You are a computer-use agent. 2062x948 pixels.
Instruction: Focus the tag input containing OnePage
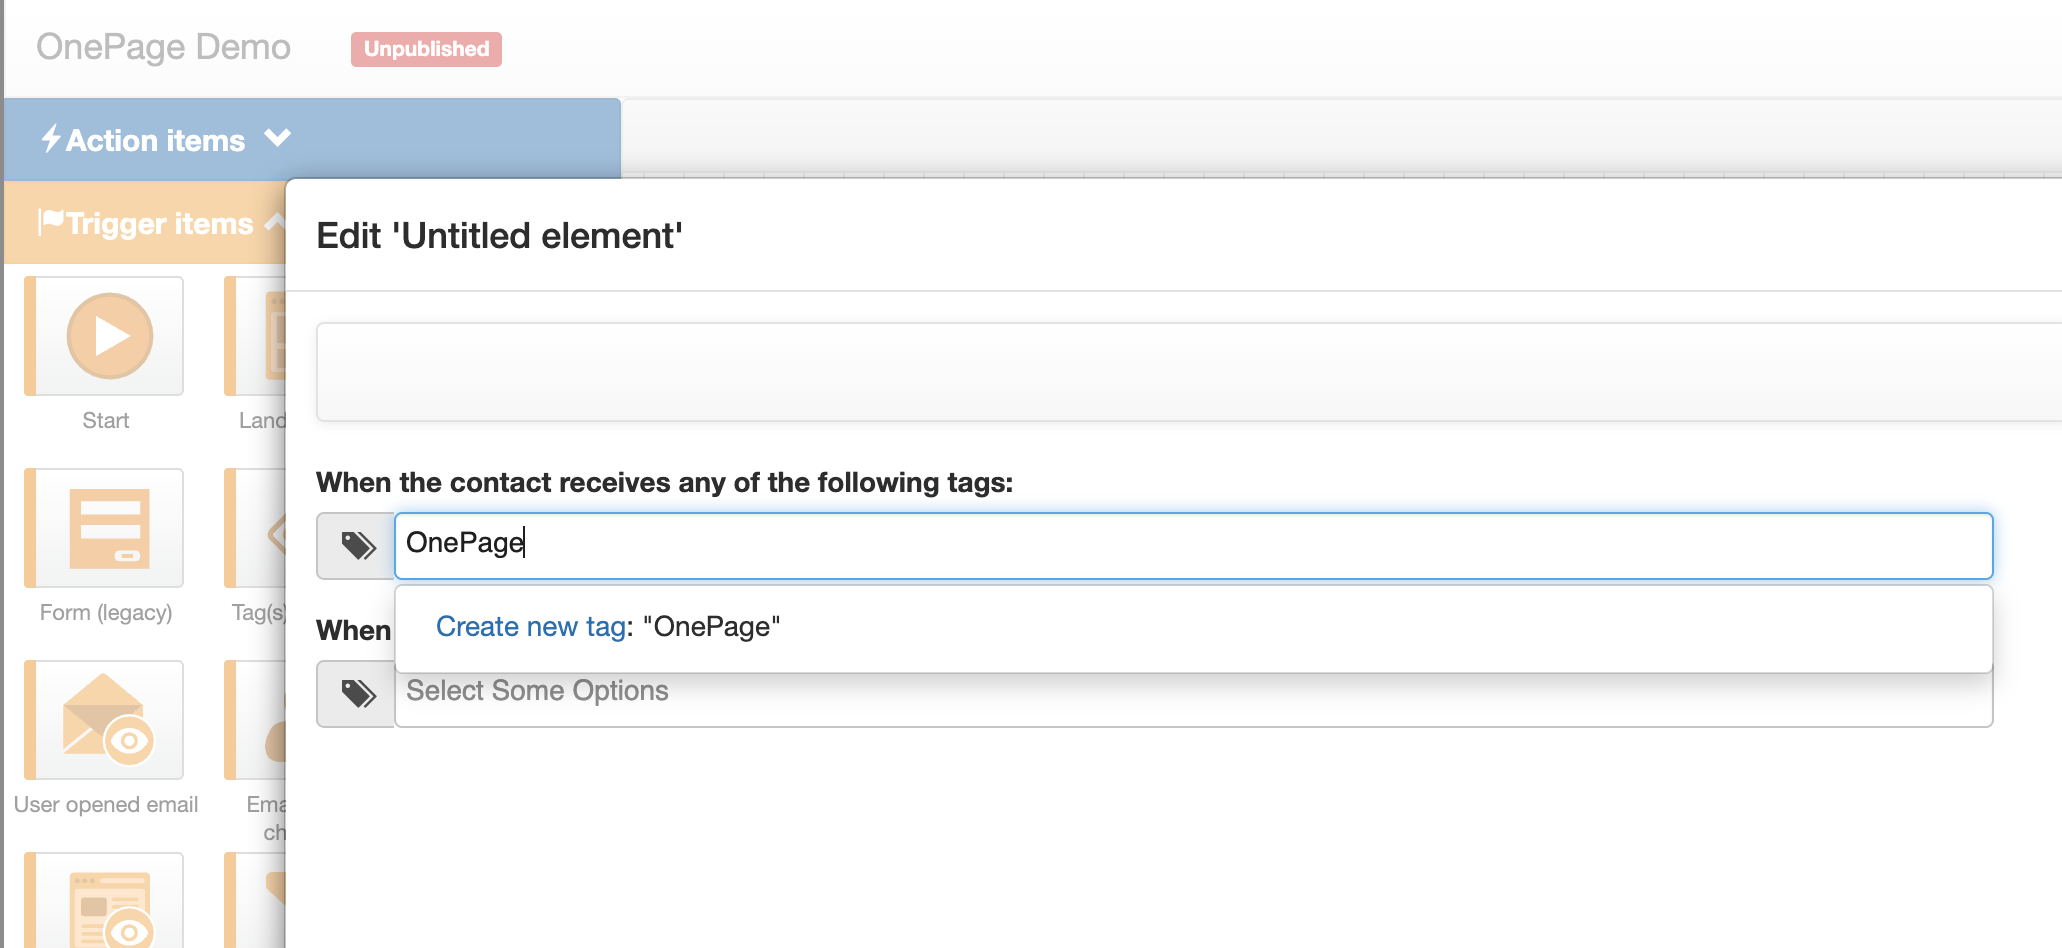(1192, 545)
